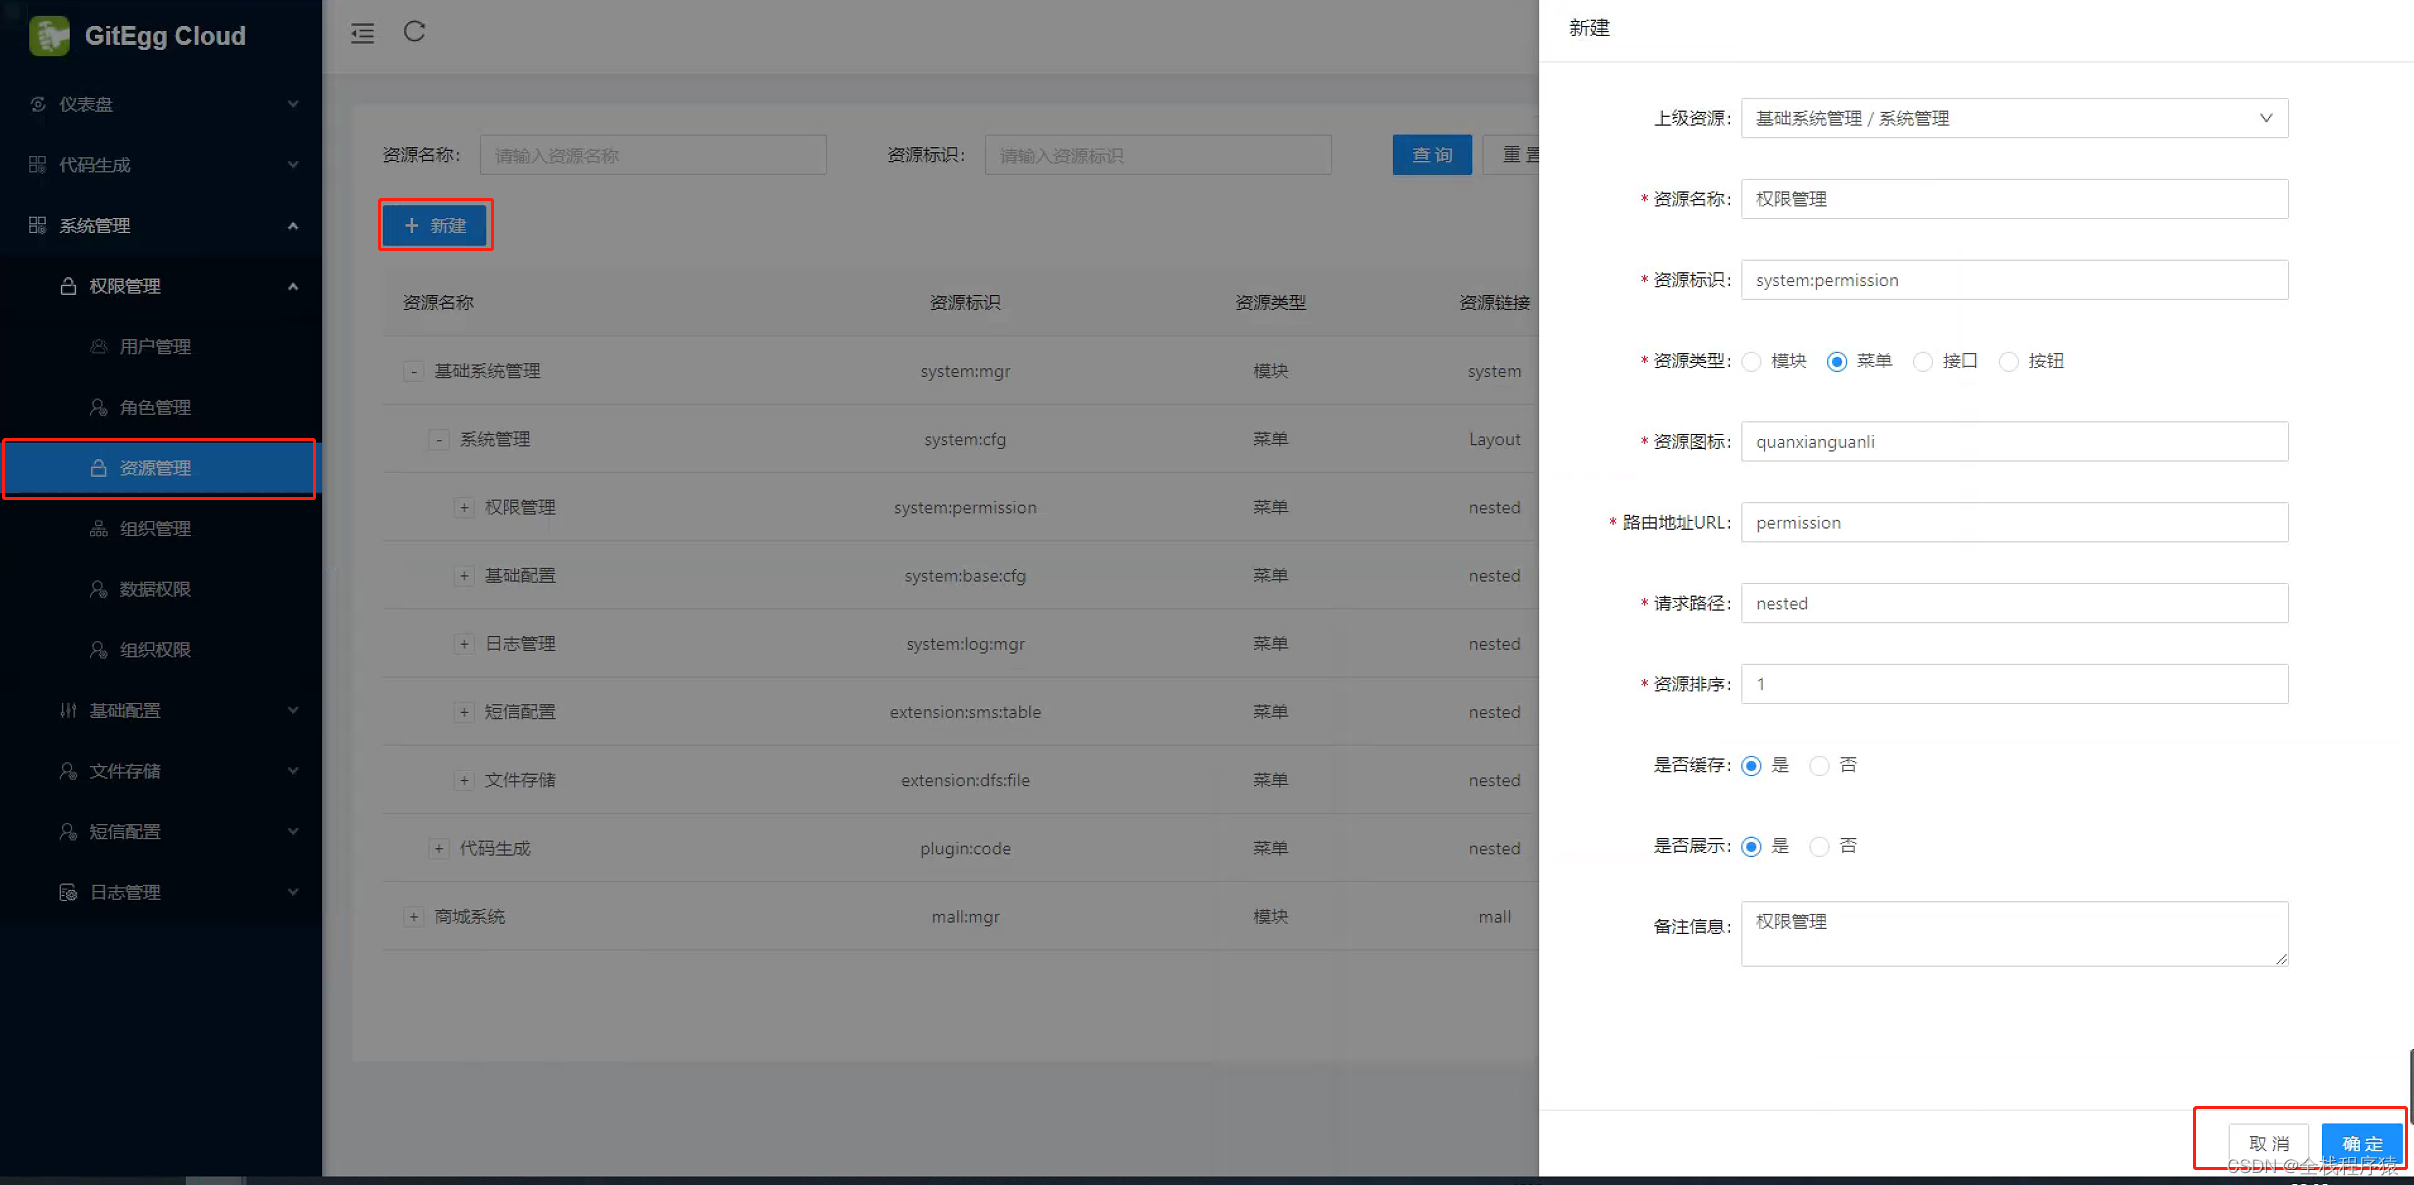
Task: Click the dashboard (仪表盘) gauge icon
Action: [x=38, y=104]
